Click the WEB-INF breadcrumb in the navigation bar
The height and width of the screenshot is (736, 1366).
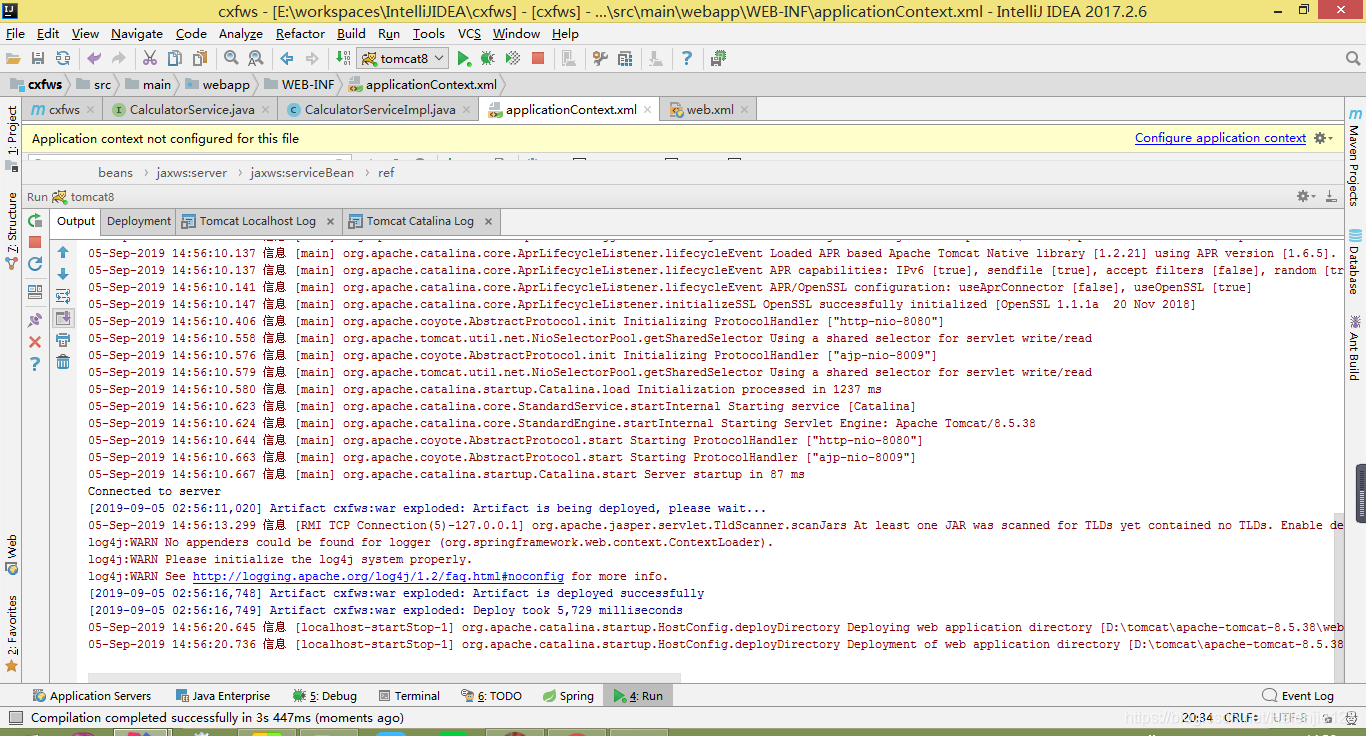(x=299, y=85)
